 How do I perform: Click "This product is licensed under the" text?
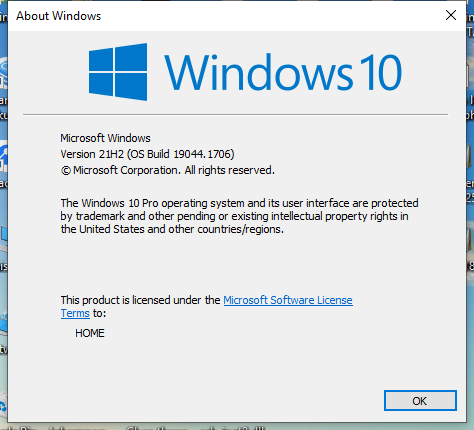[x=140, y=300]
